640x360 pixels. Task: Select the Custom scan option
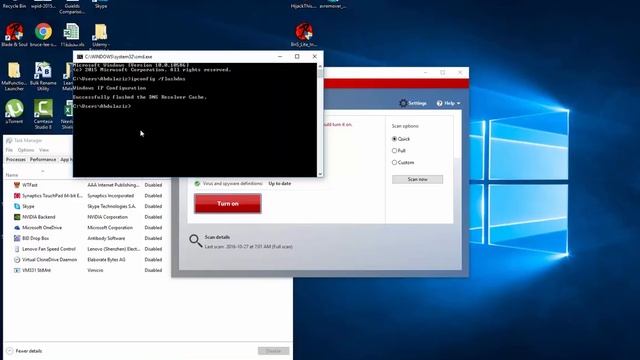394,162
